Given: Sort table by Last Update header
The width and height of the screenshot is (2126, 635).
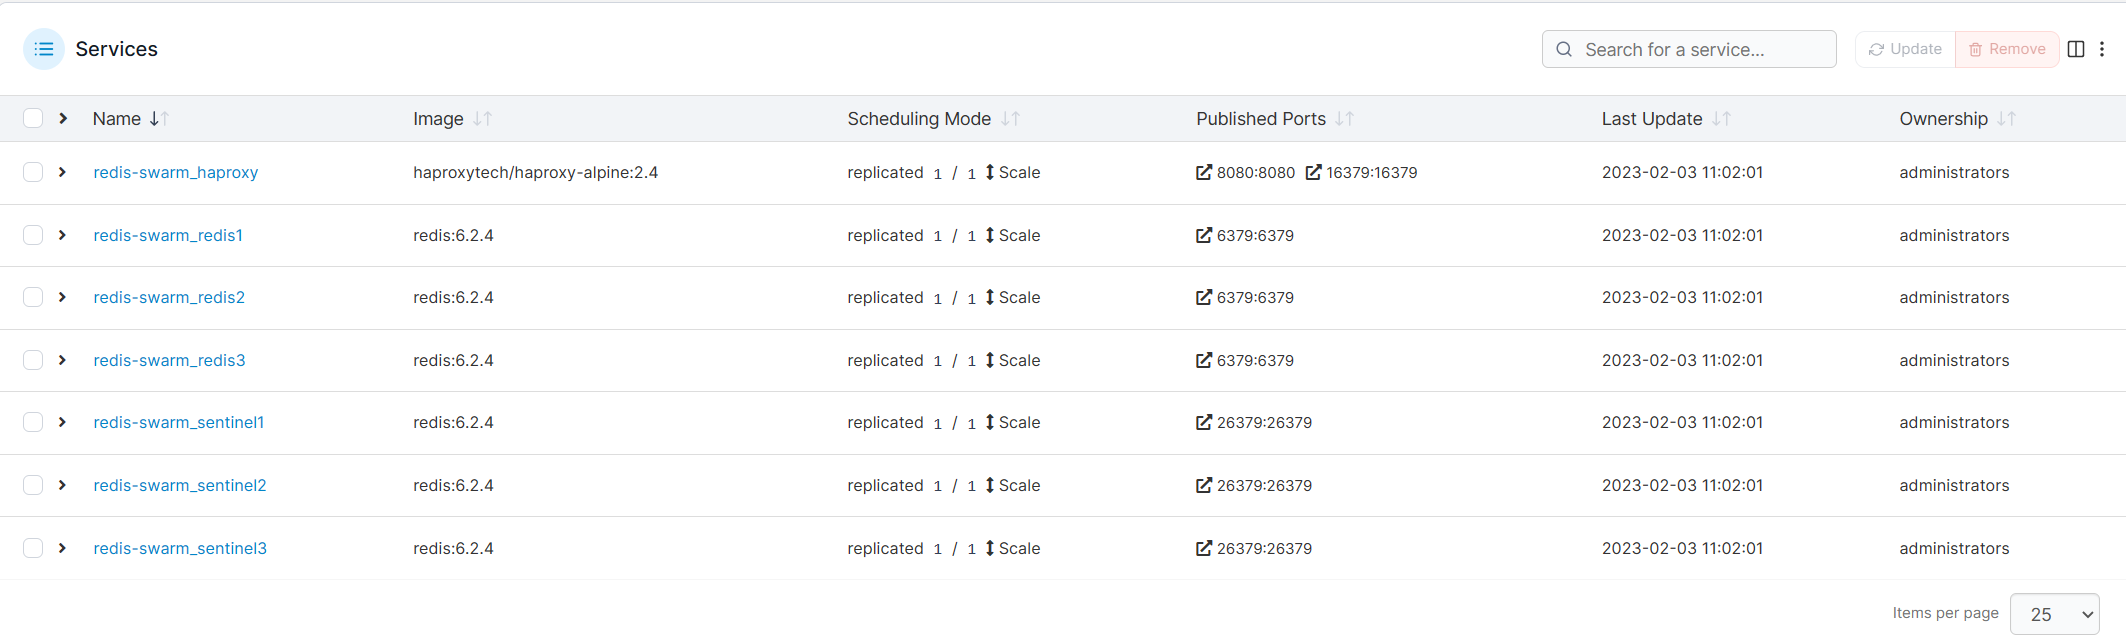Looking at the screenshot, I should [1652, 119].
